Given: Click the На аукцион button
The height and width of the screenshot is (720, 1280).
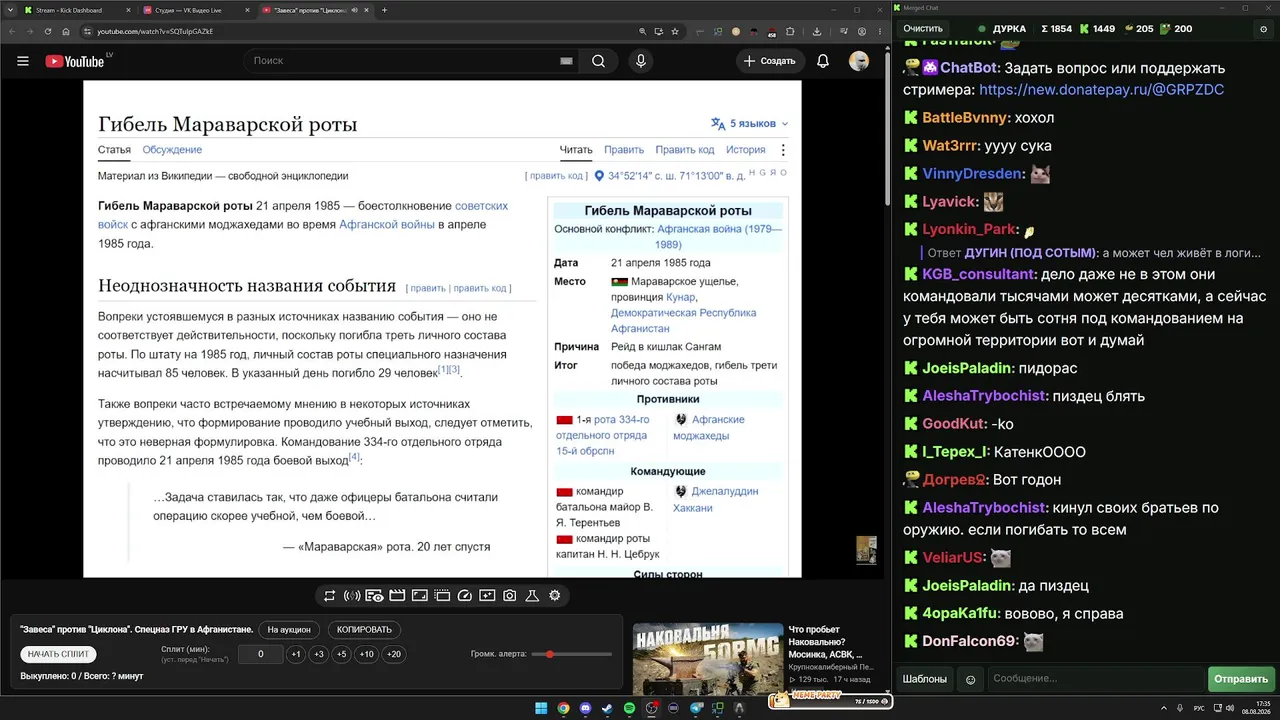Looking at the screenshot, I should (x=290, y=630).
